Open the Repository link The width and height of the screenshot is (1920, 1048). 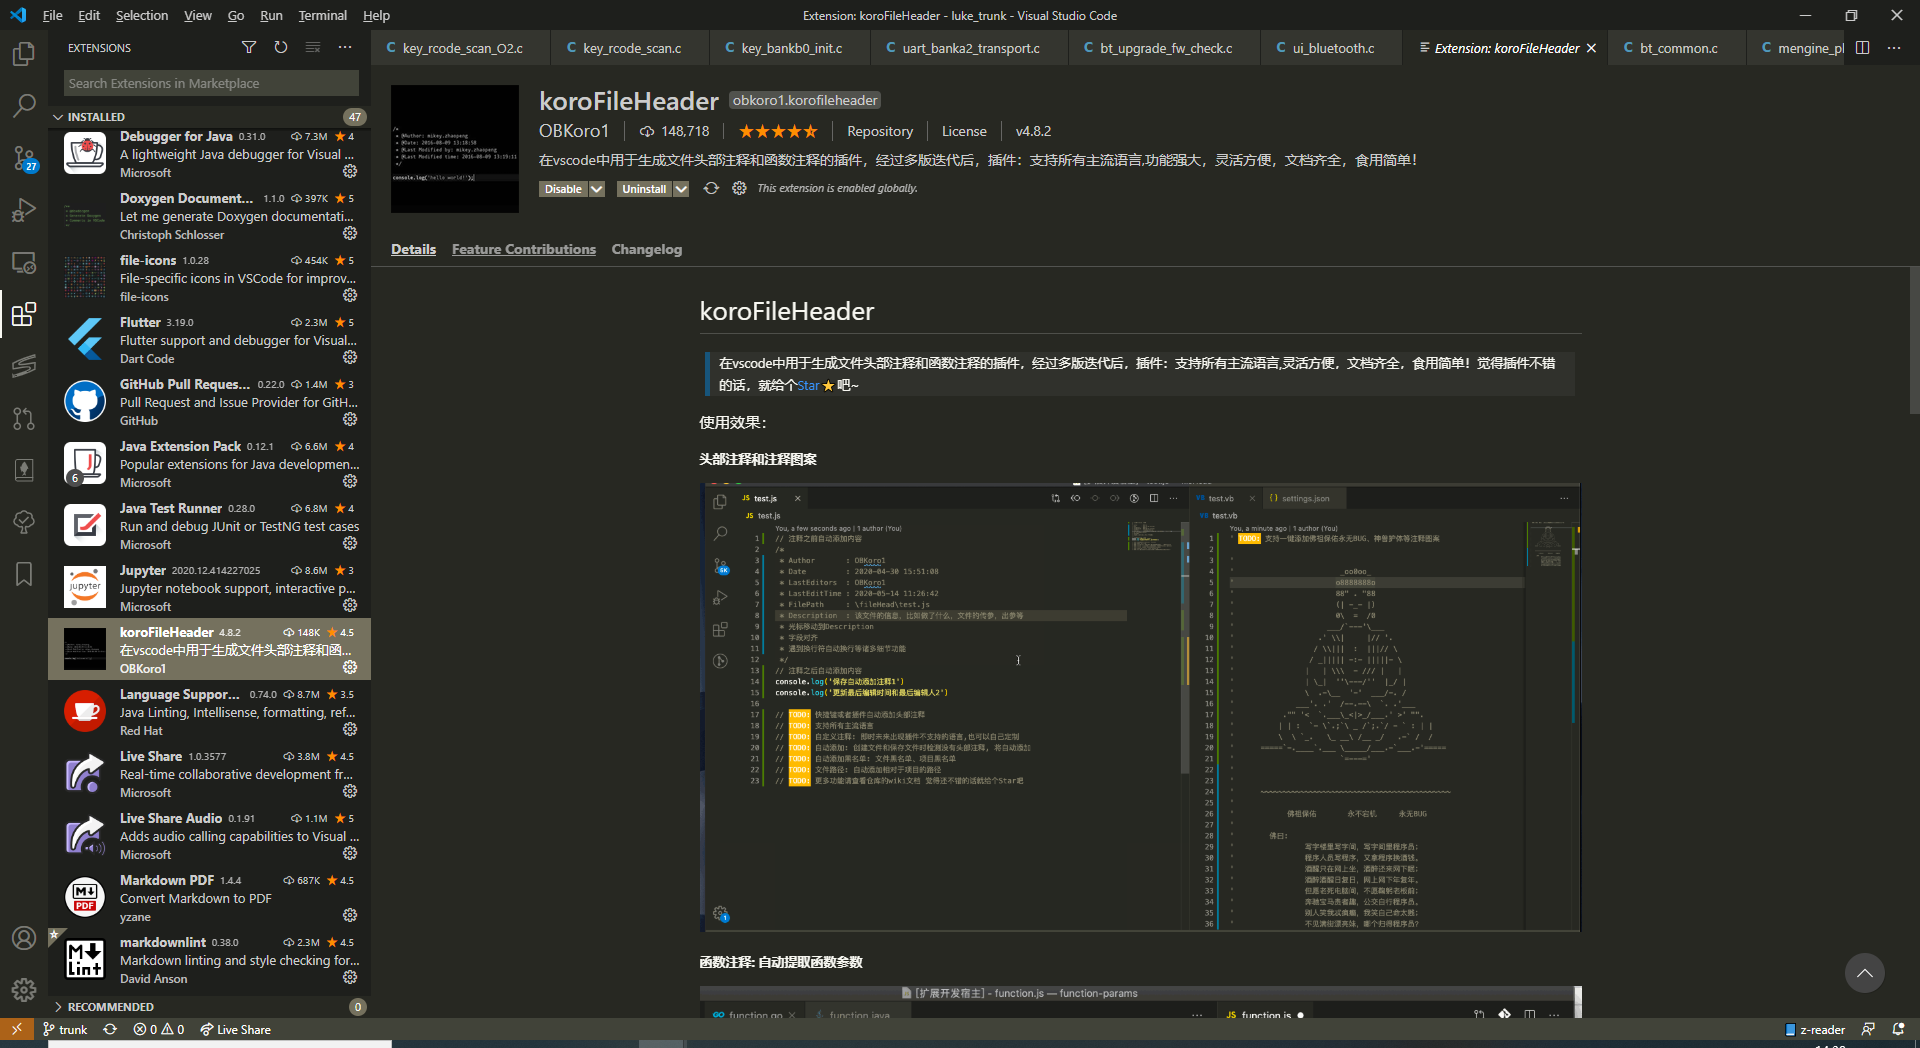880,131
